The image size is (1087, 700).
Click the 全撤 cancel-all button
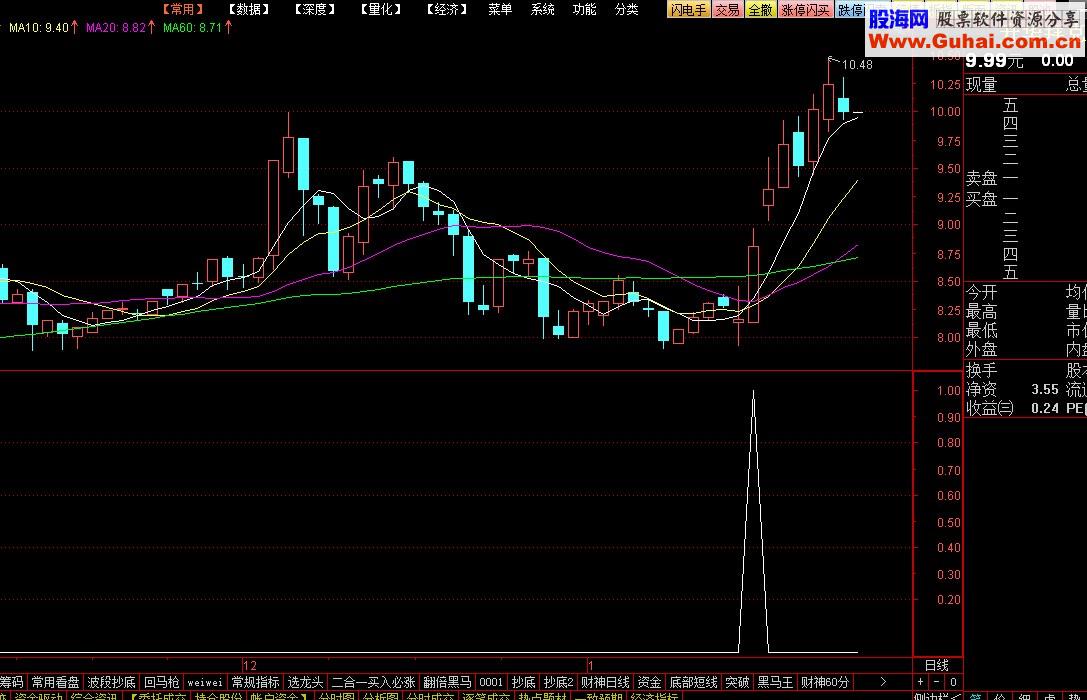[760, 10]
